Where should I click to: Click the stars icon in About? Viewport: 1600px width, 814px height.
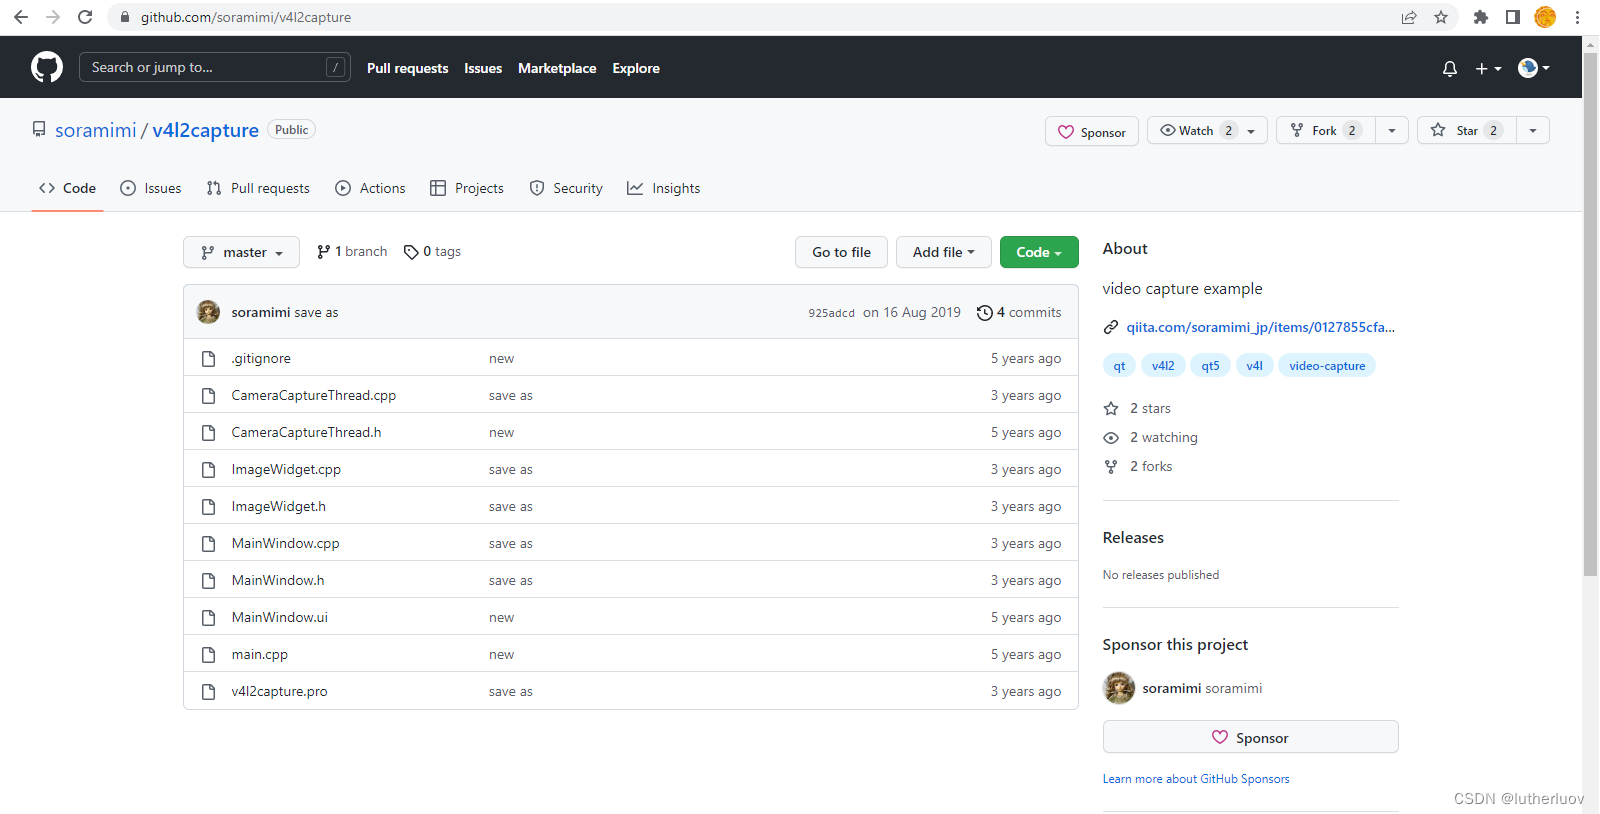click(x=1111, y=408)
